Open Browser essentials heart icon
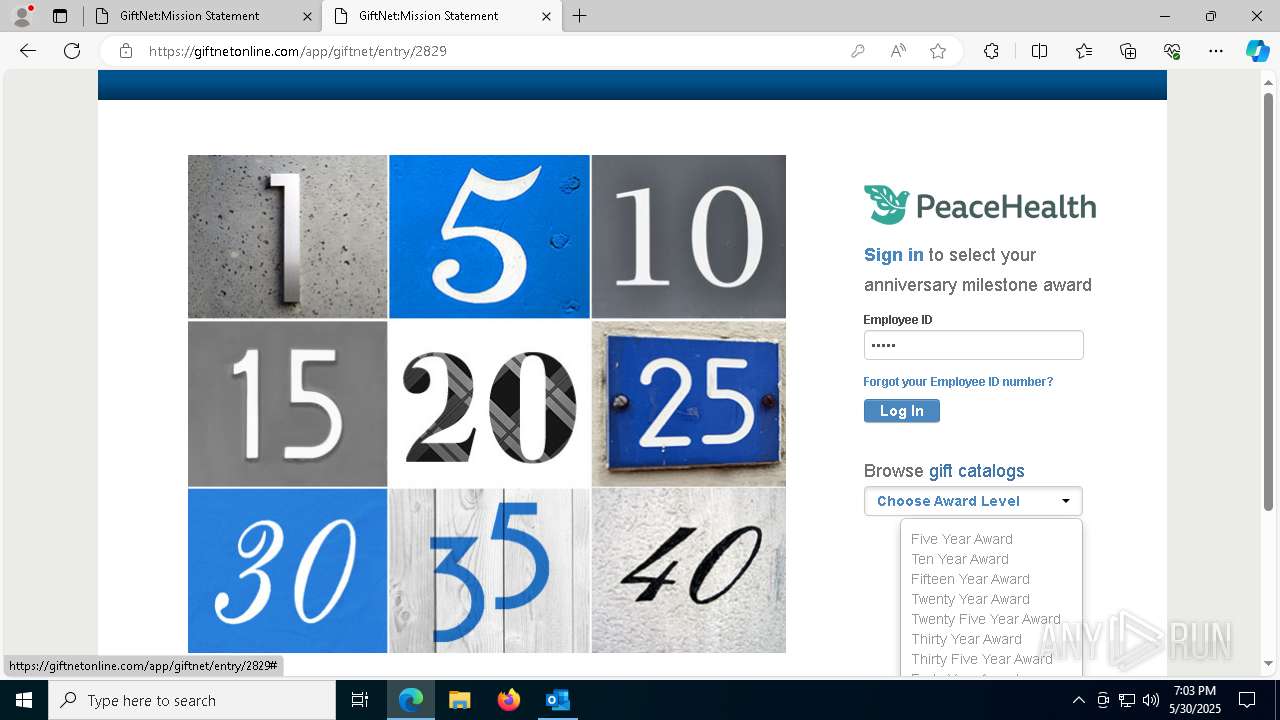Image resolution: width=1280 pixels, height=720 pixels. [1172, 51]
